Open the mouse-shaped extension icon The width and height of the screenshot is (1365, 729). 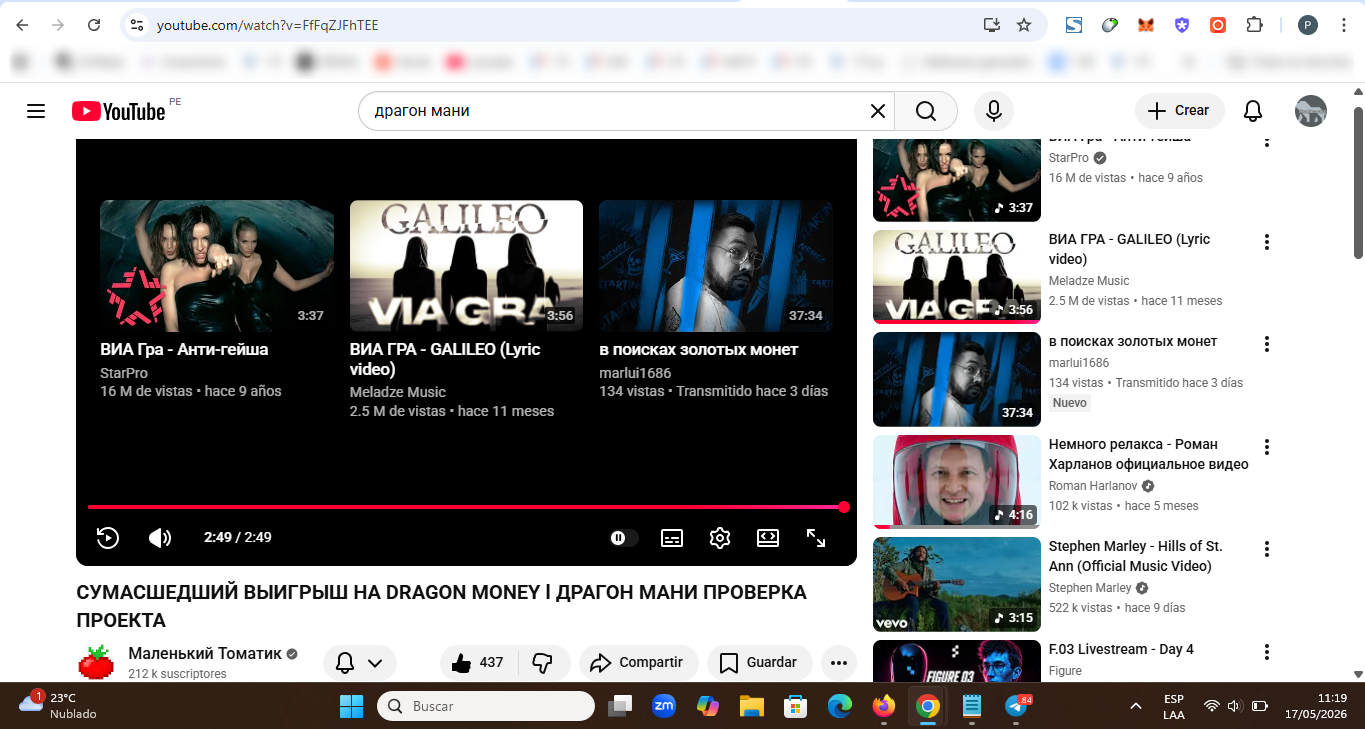point(1110,25)
